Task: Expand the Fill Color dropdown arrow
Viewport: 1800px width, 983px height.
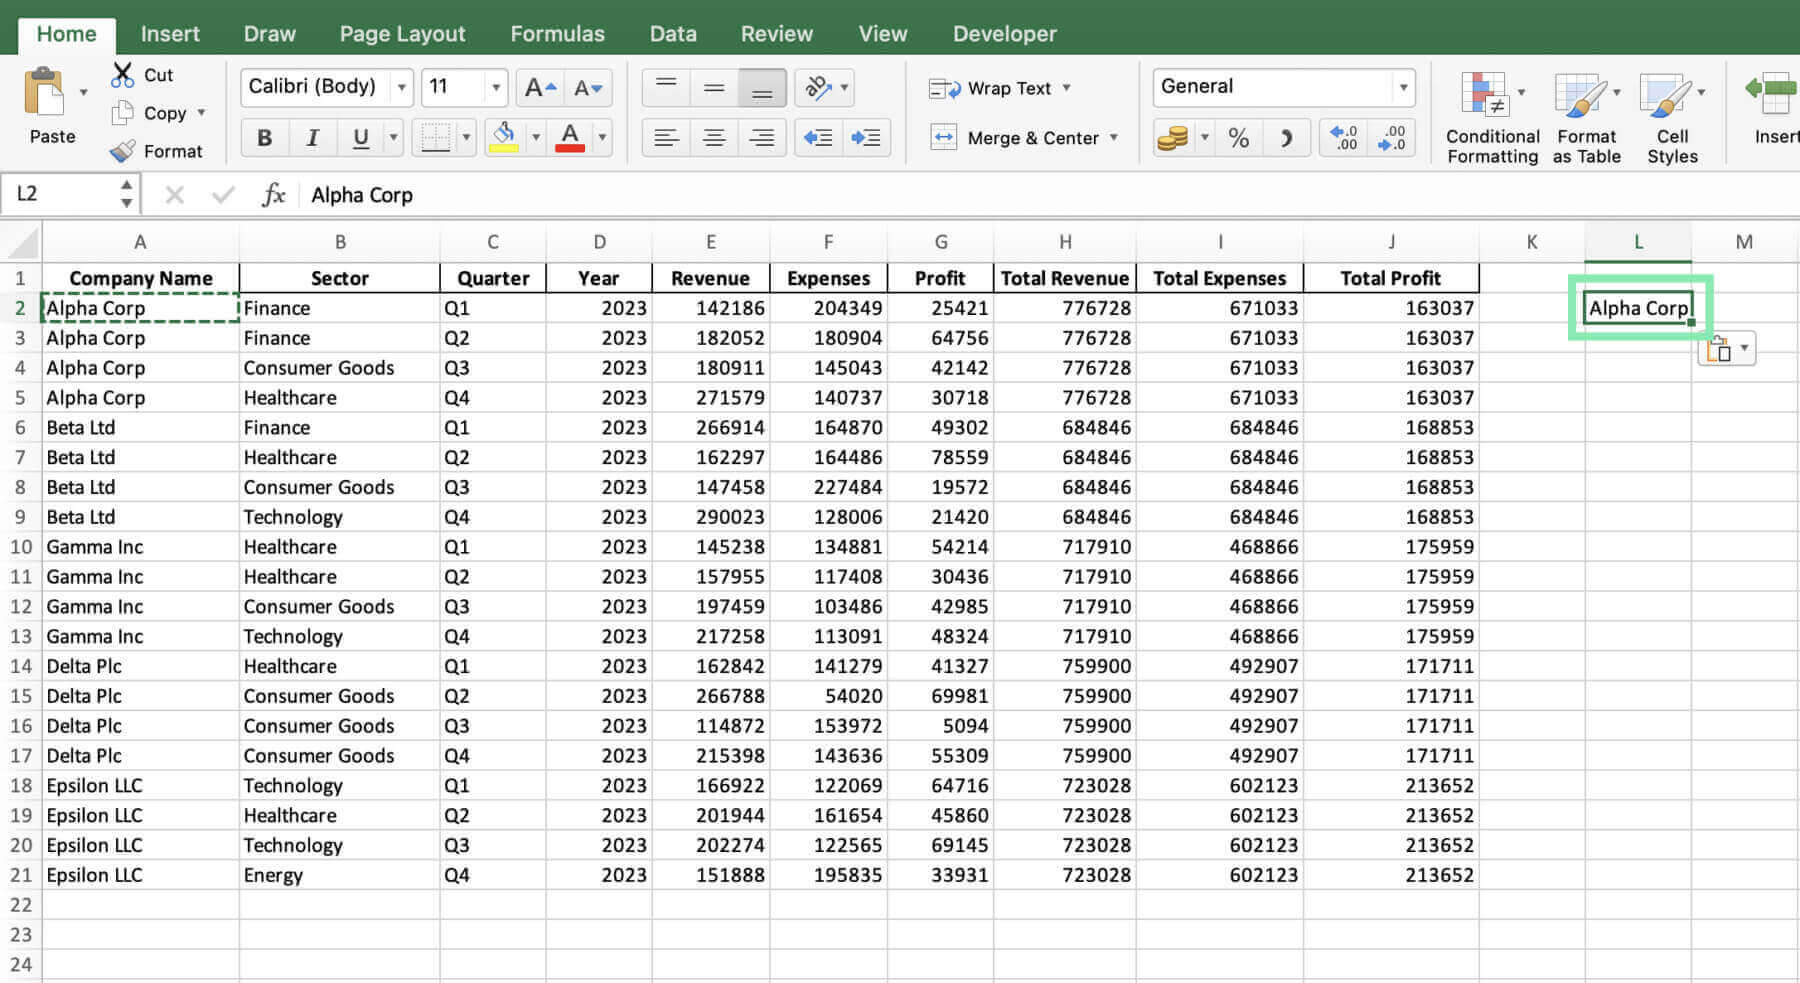Action: (536, 137)
